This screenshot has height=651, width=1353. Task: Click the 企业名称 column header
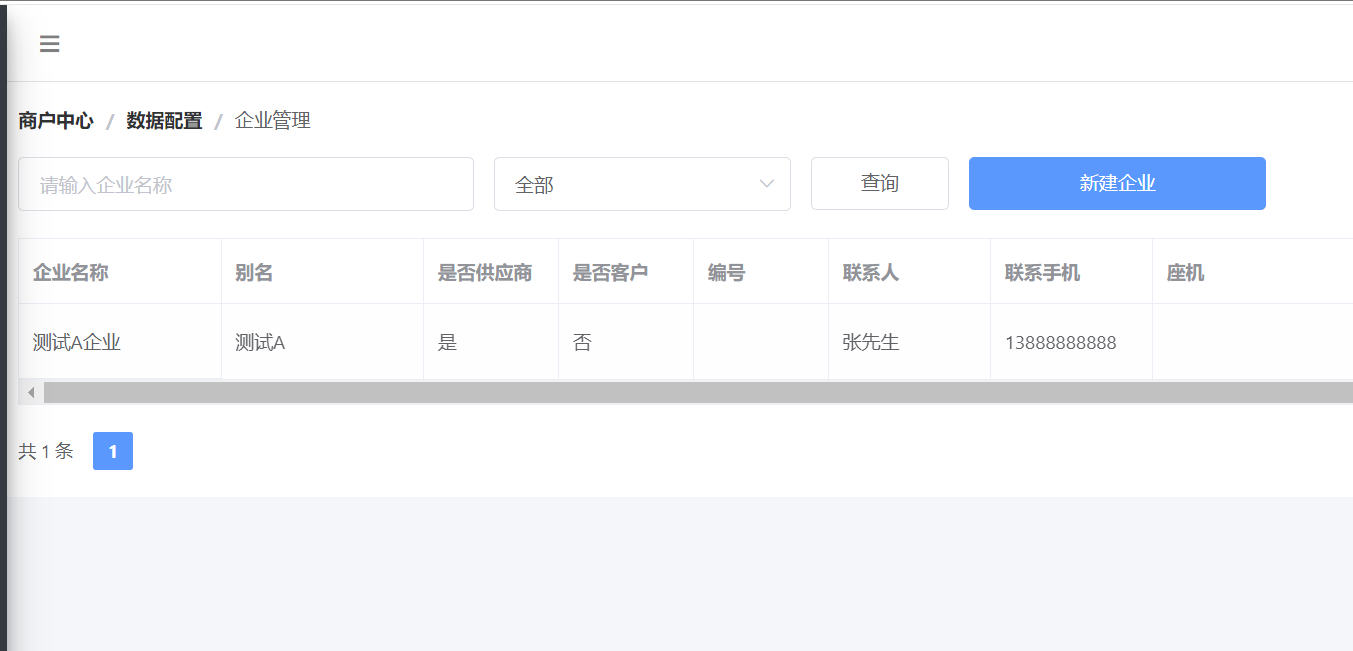(x=71, y=272)
